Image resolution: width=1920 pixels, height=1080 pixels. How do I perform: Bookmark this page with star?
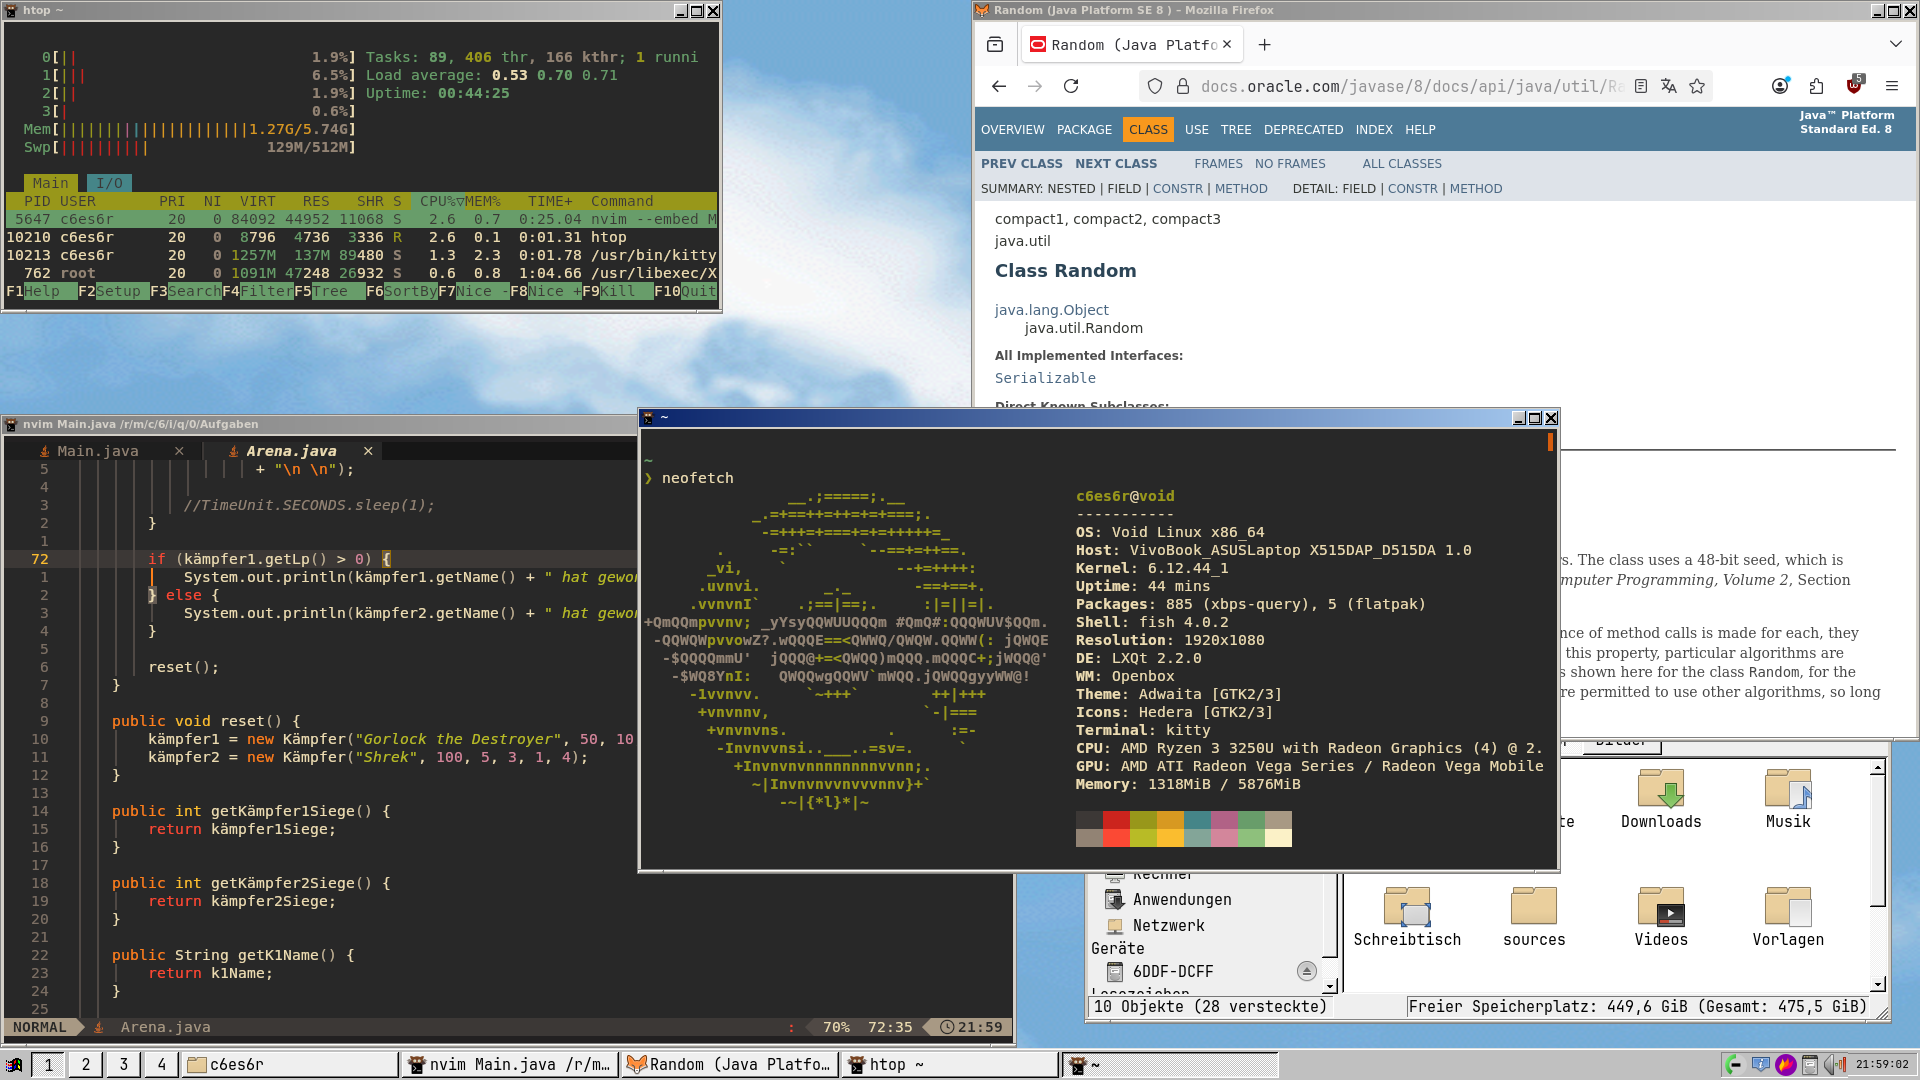click(1697, 87)
